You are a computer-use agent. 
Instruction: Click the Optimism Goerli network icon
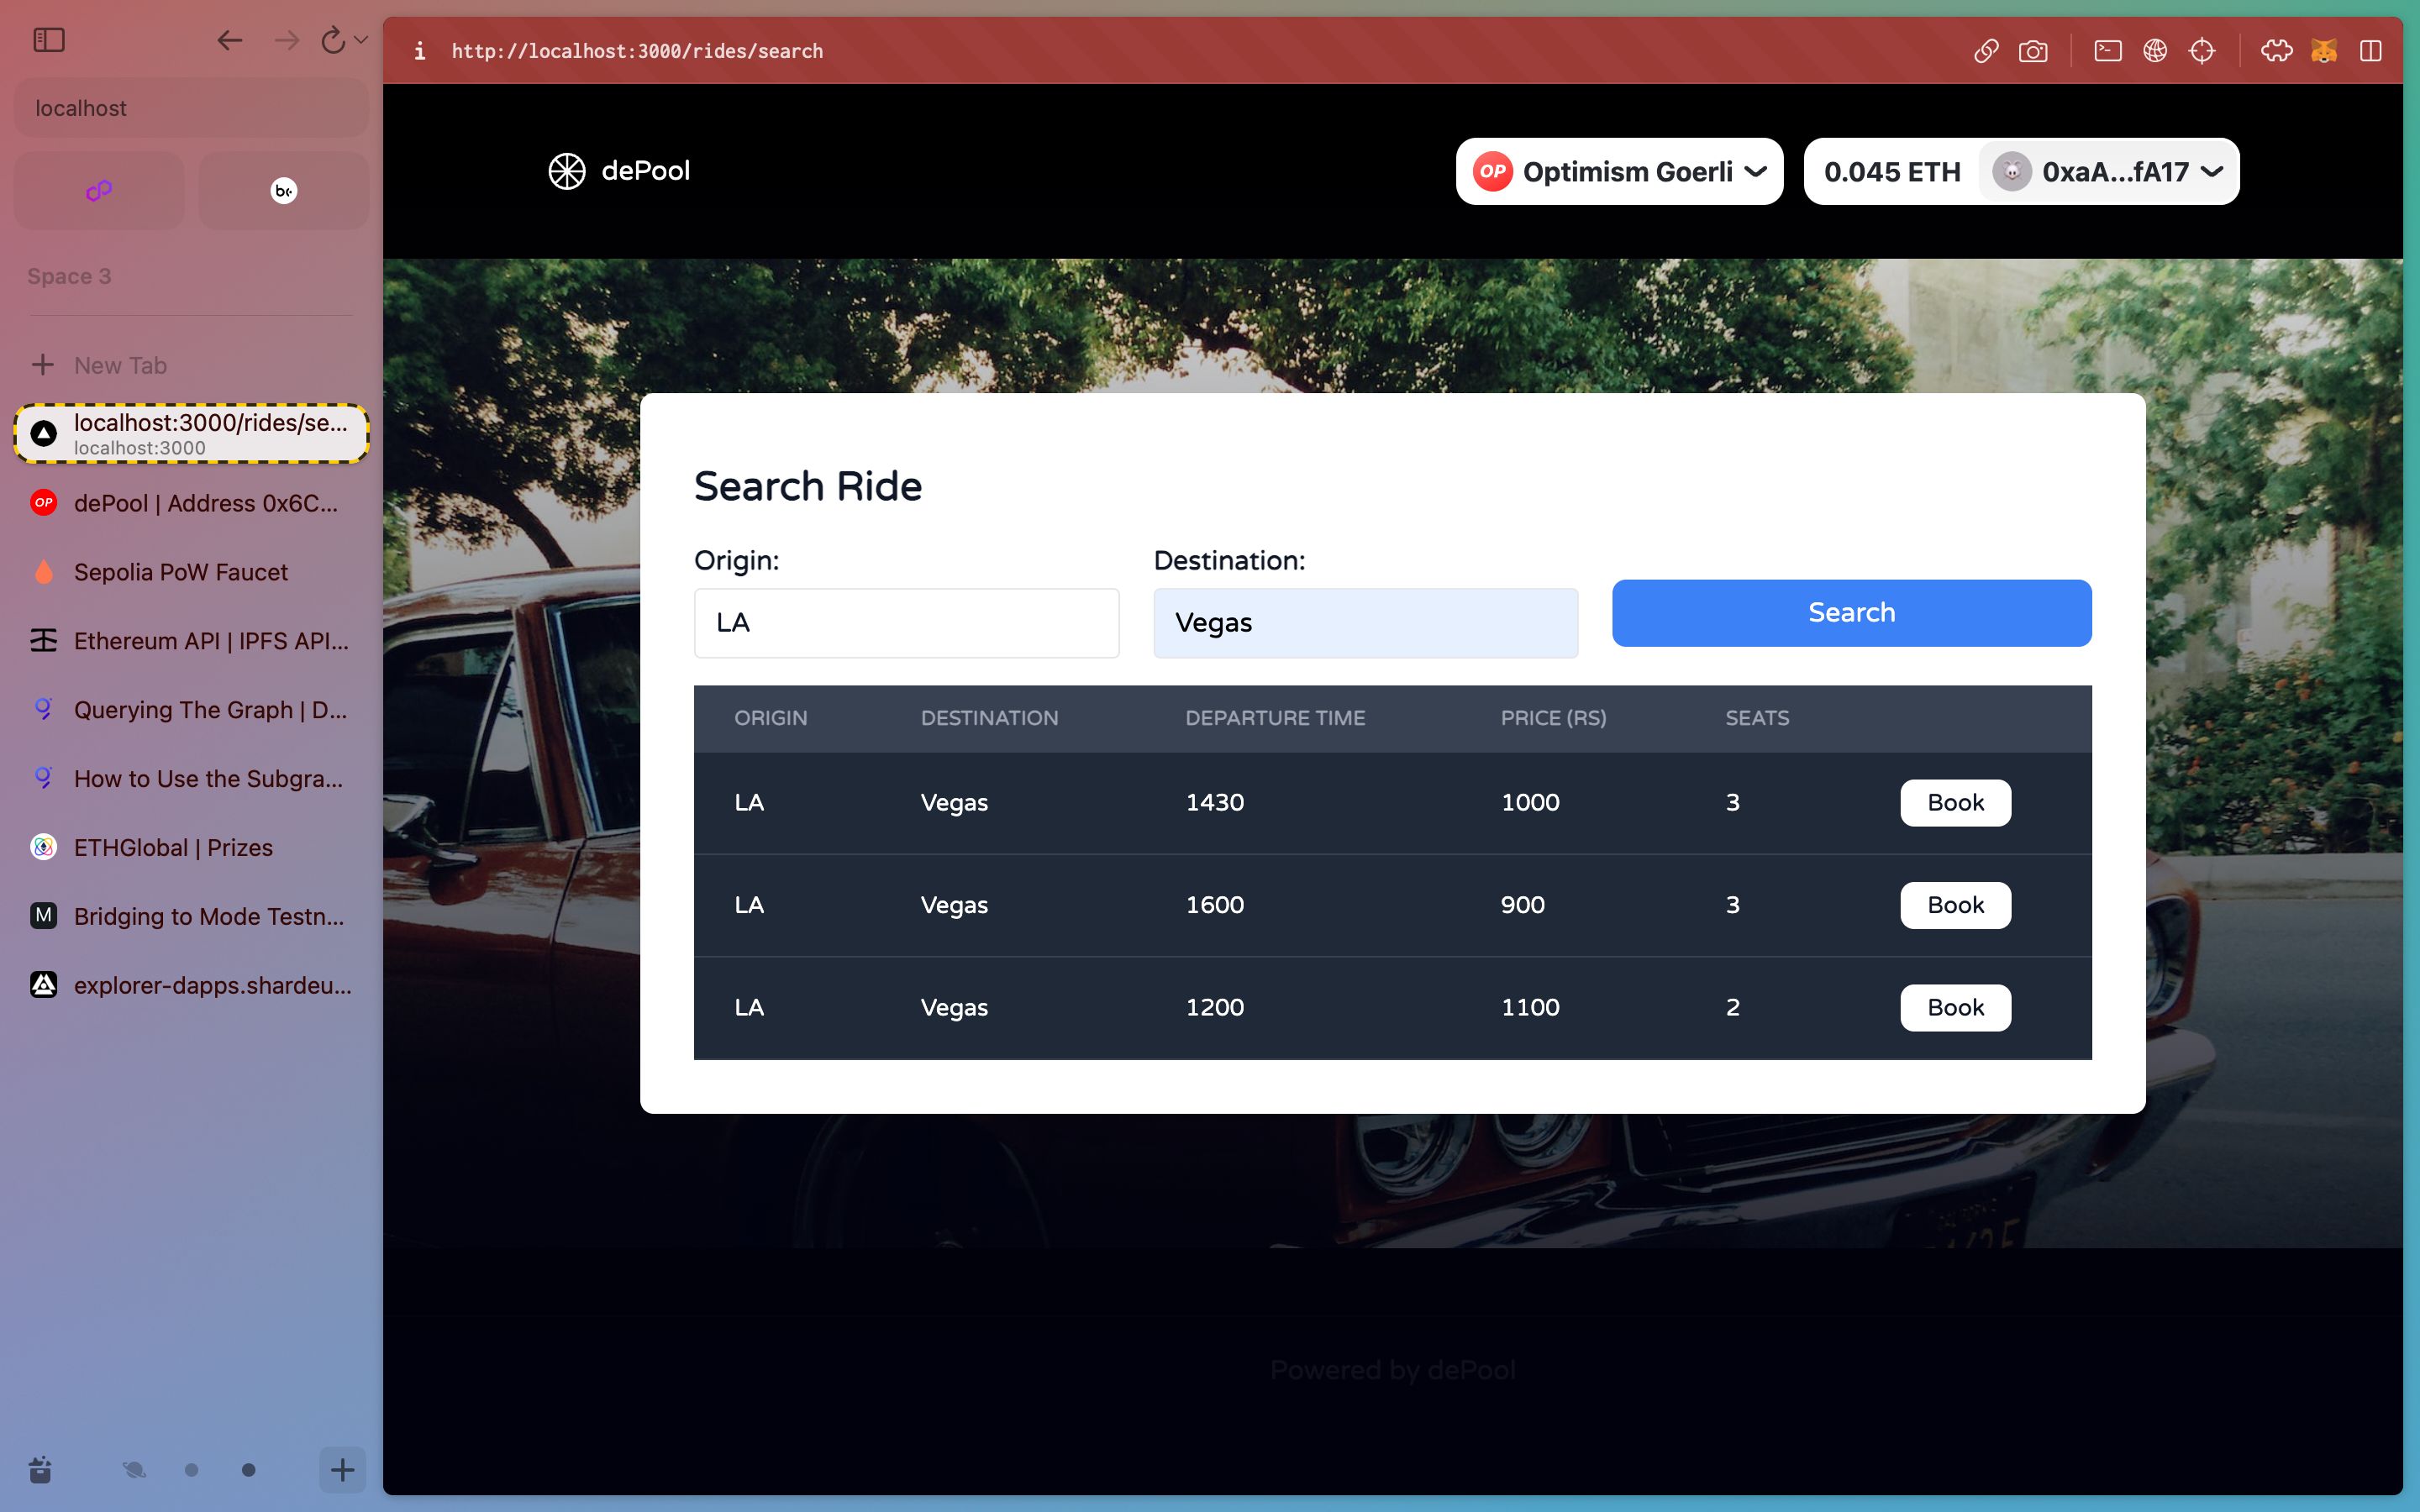pos(1493,171)
